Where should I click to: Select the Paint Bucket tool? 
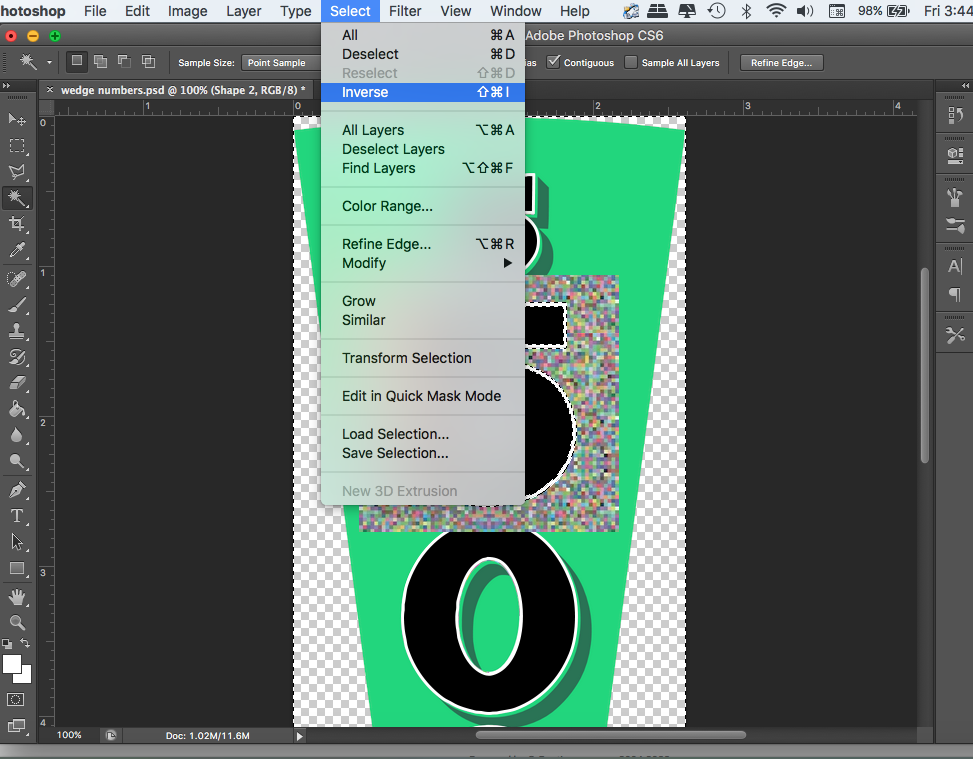(x=17, y=409)
